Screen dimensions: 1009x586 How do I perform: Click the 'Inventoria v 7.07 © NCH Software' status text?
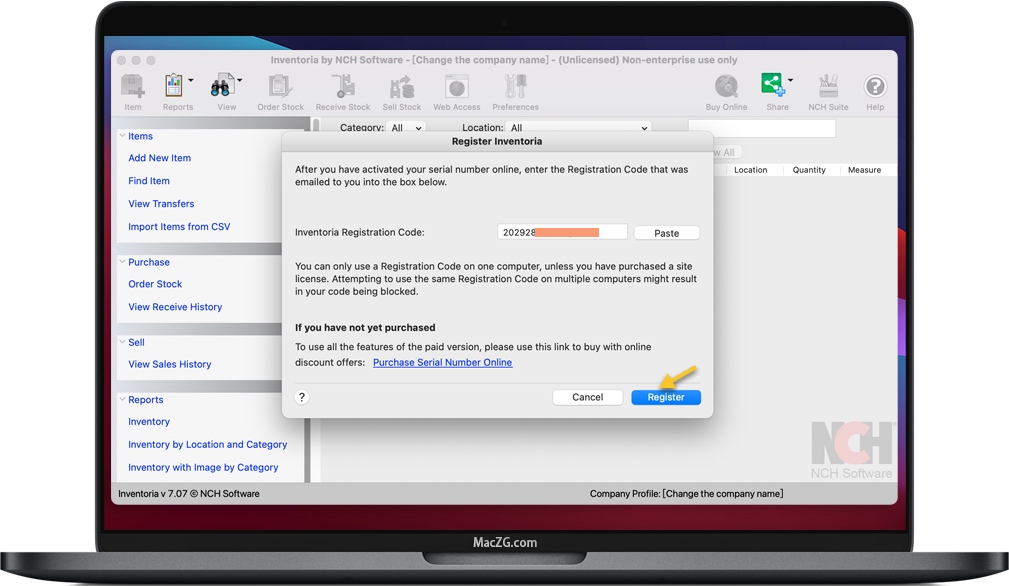[189, 493]
